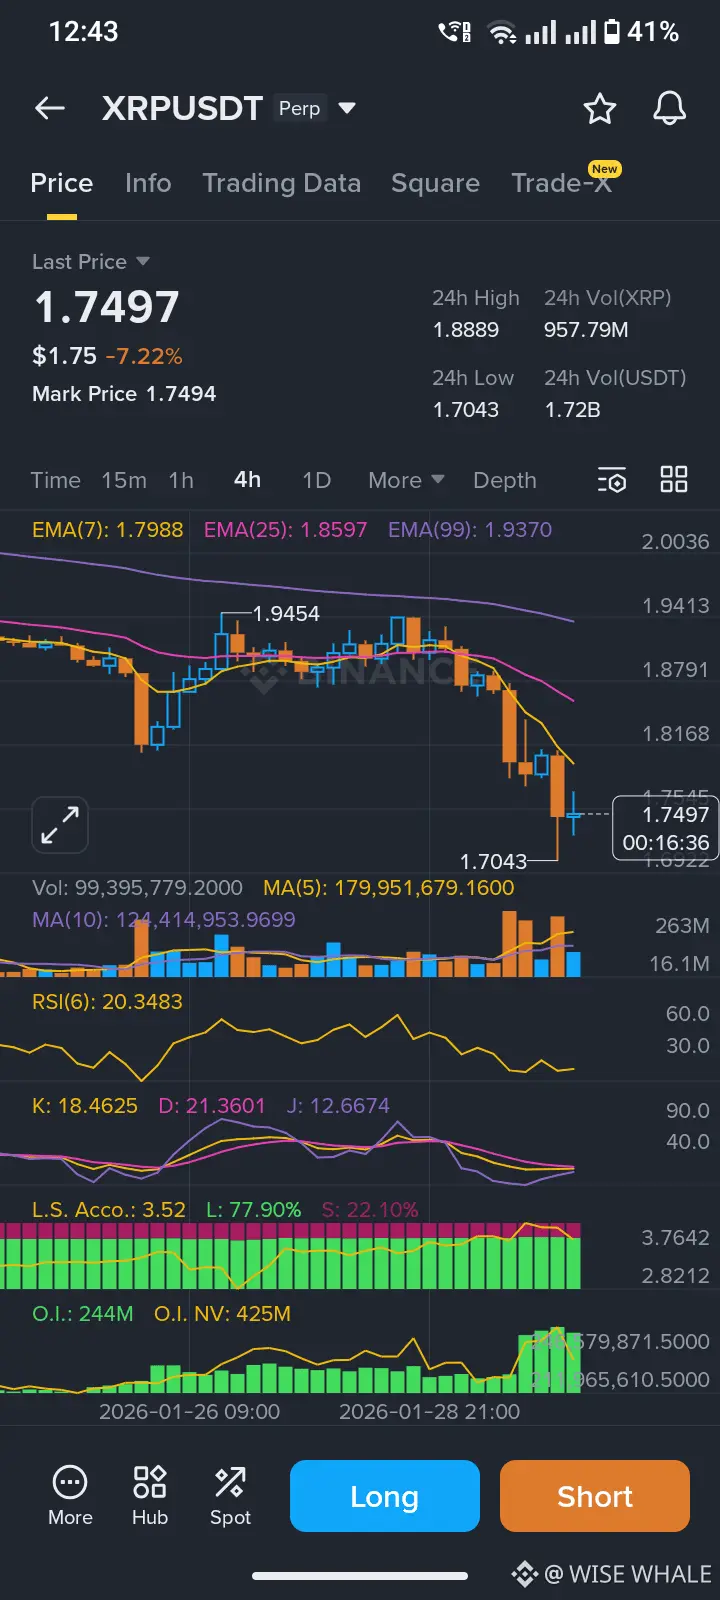Select the 15m timeframe

pos(124,481)
